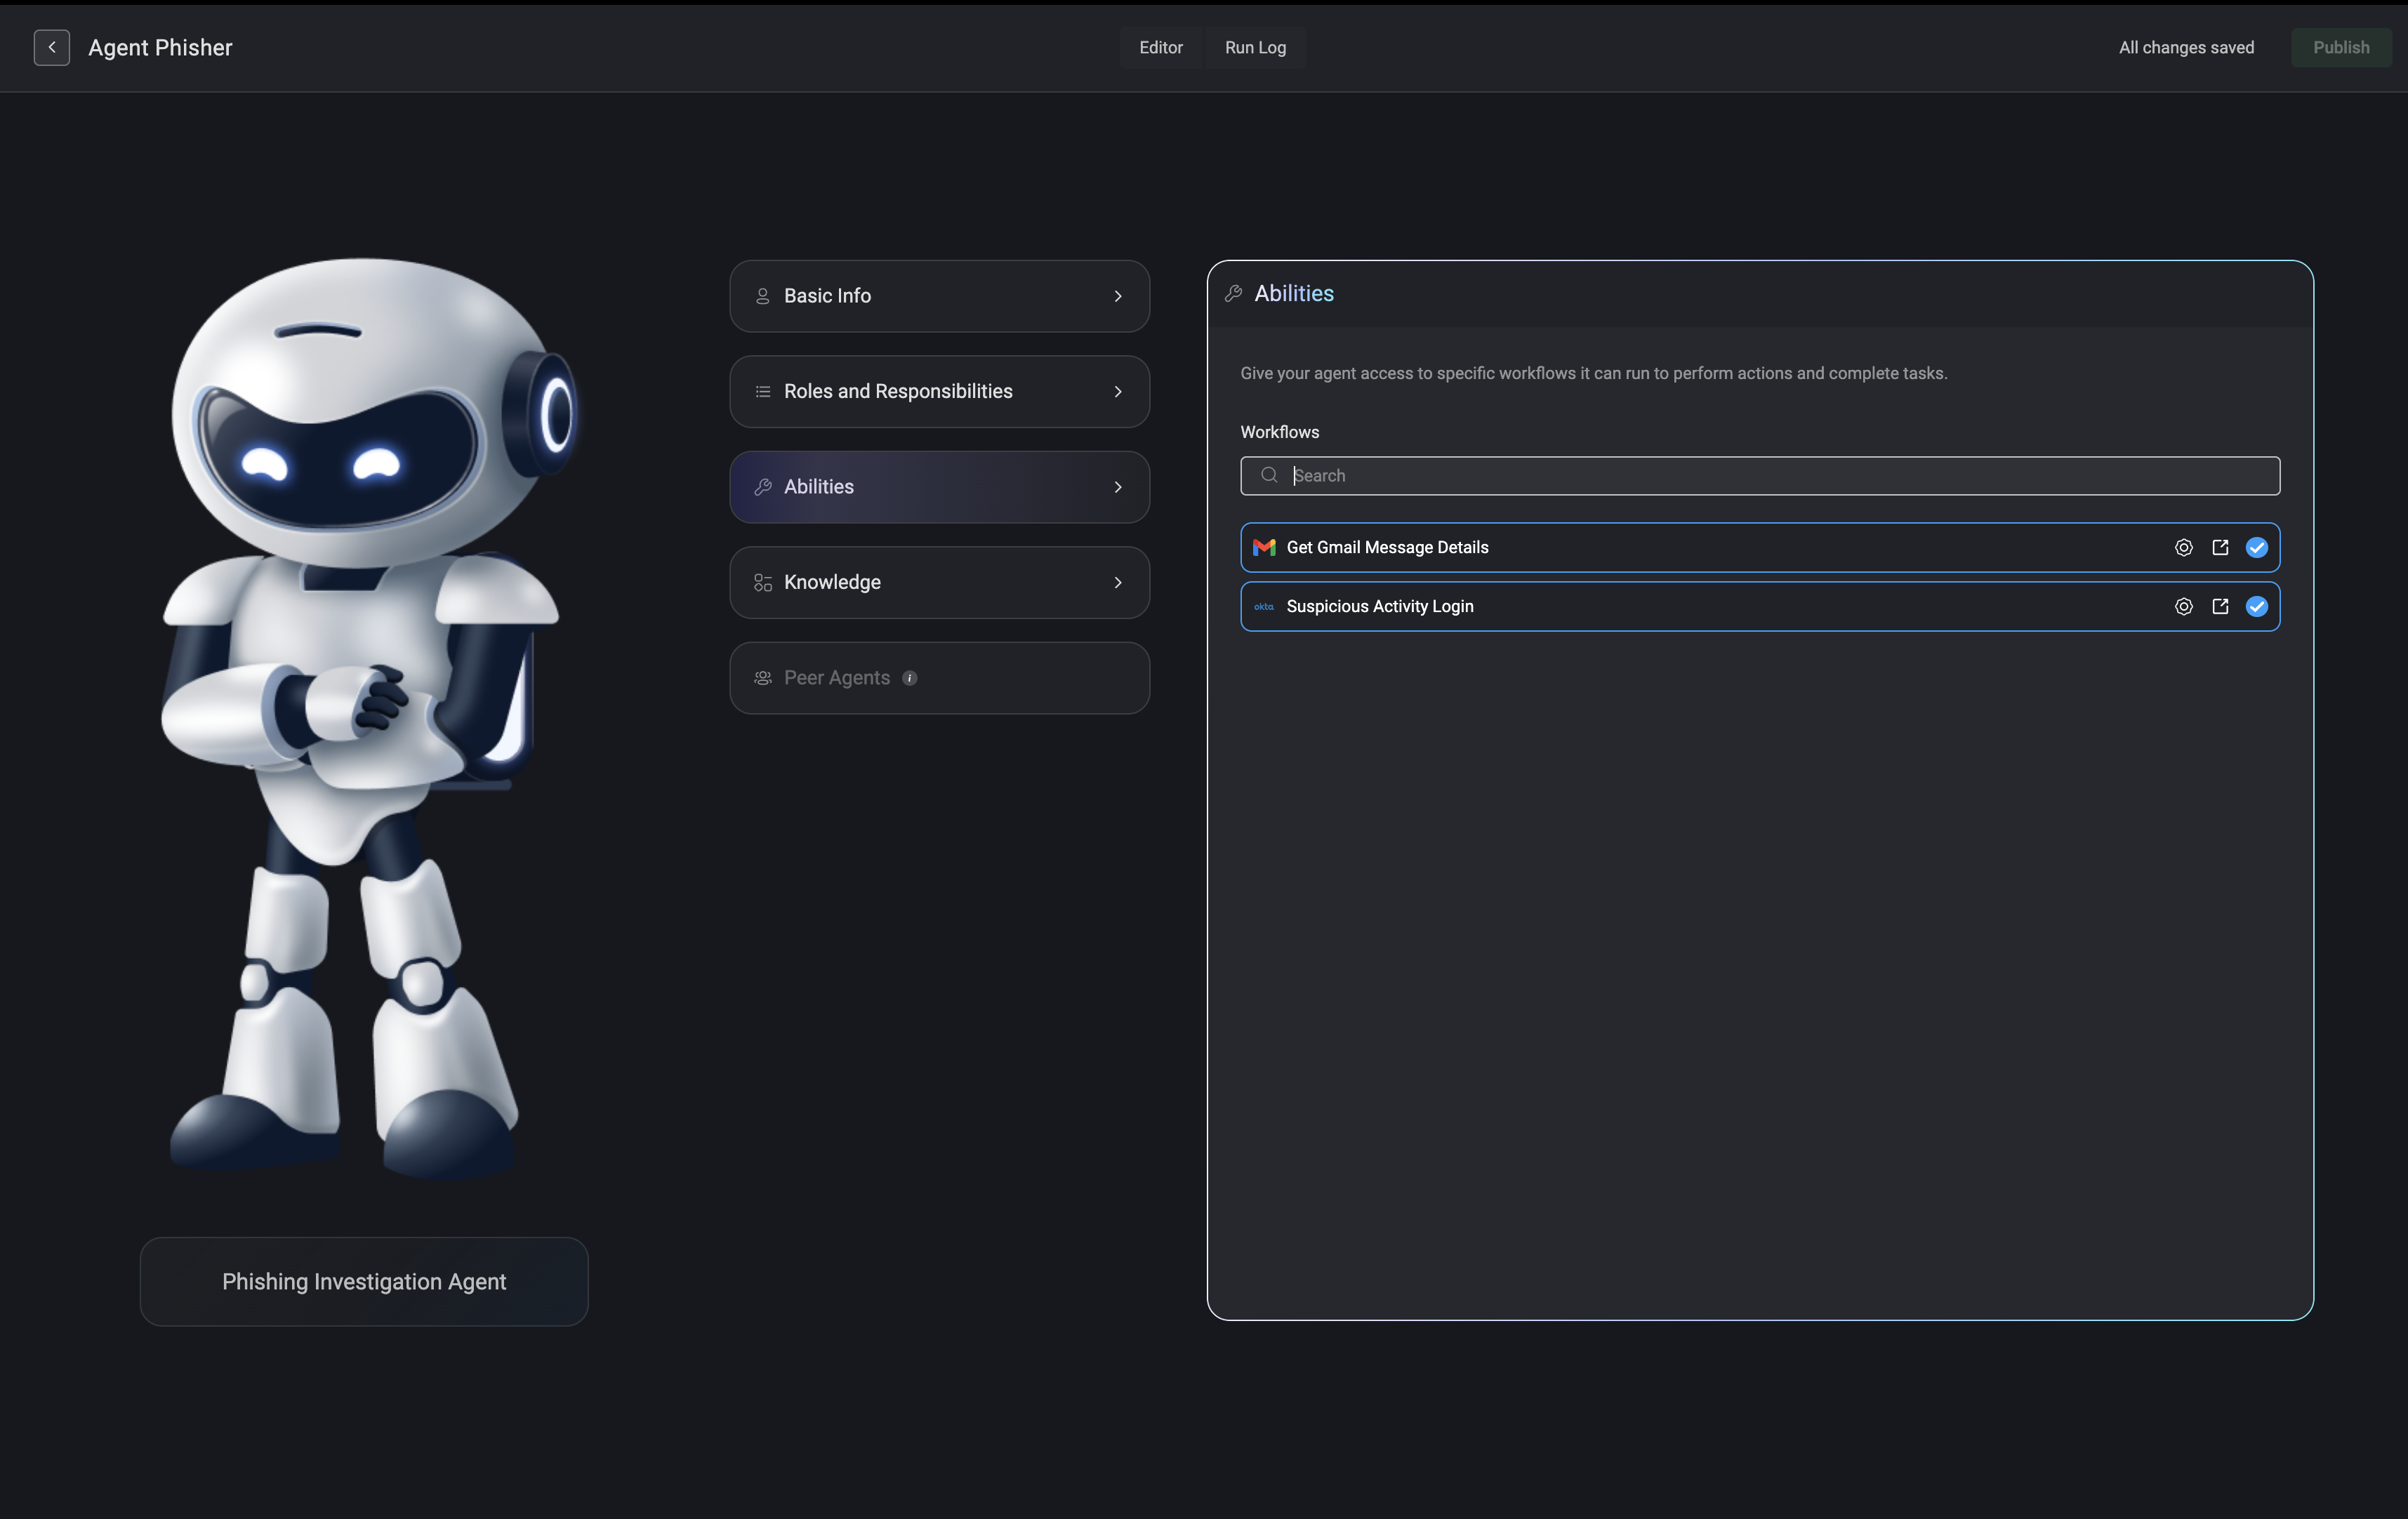Open settings for Get Gmail Message Details

tap(2183, 547)
